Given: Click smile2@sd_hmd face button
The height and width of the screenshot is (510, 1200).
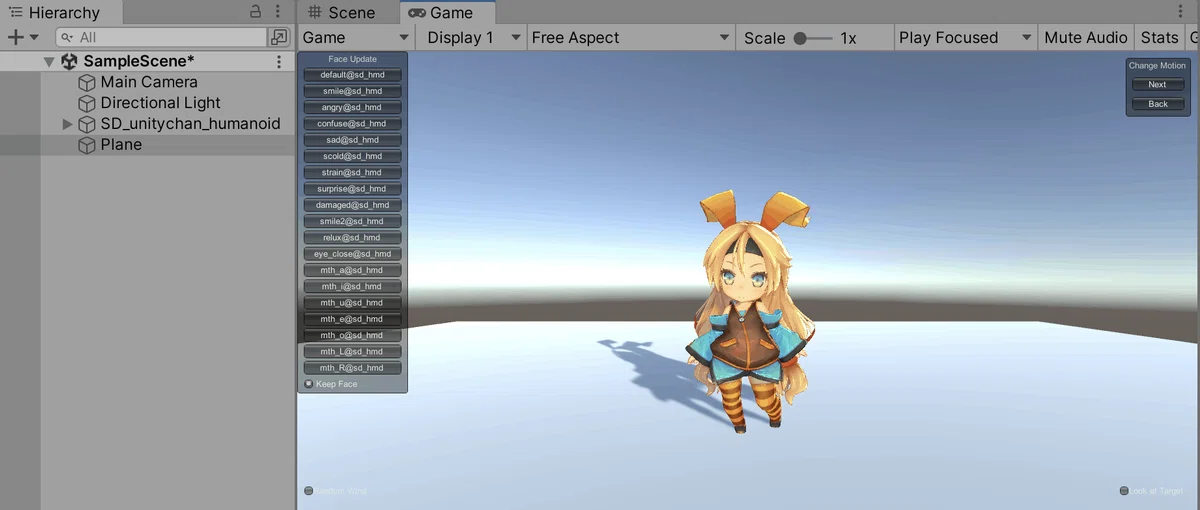Looking at the screenshot, I should coord(352,221).
